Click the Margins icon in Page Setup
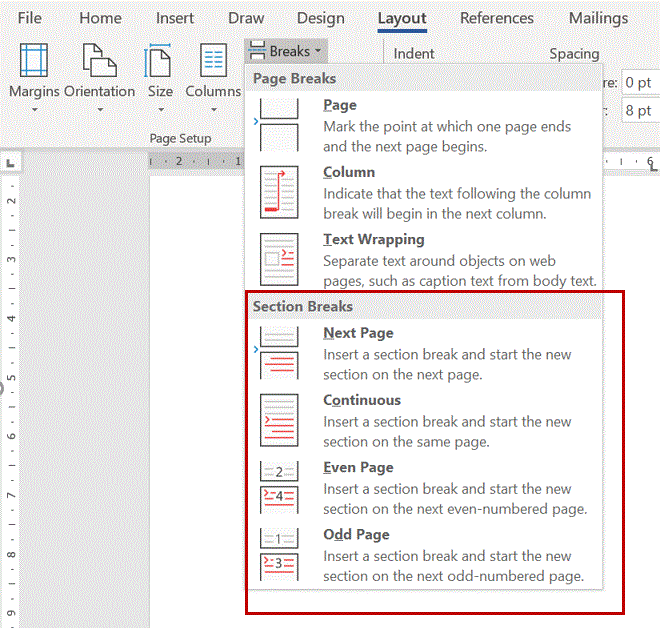Viewport: 660px width, 628px height. 33,61
